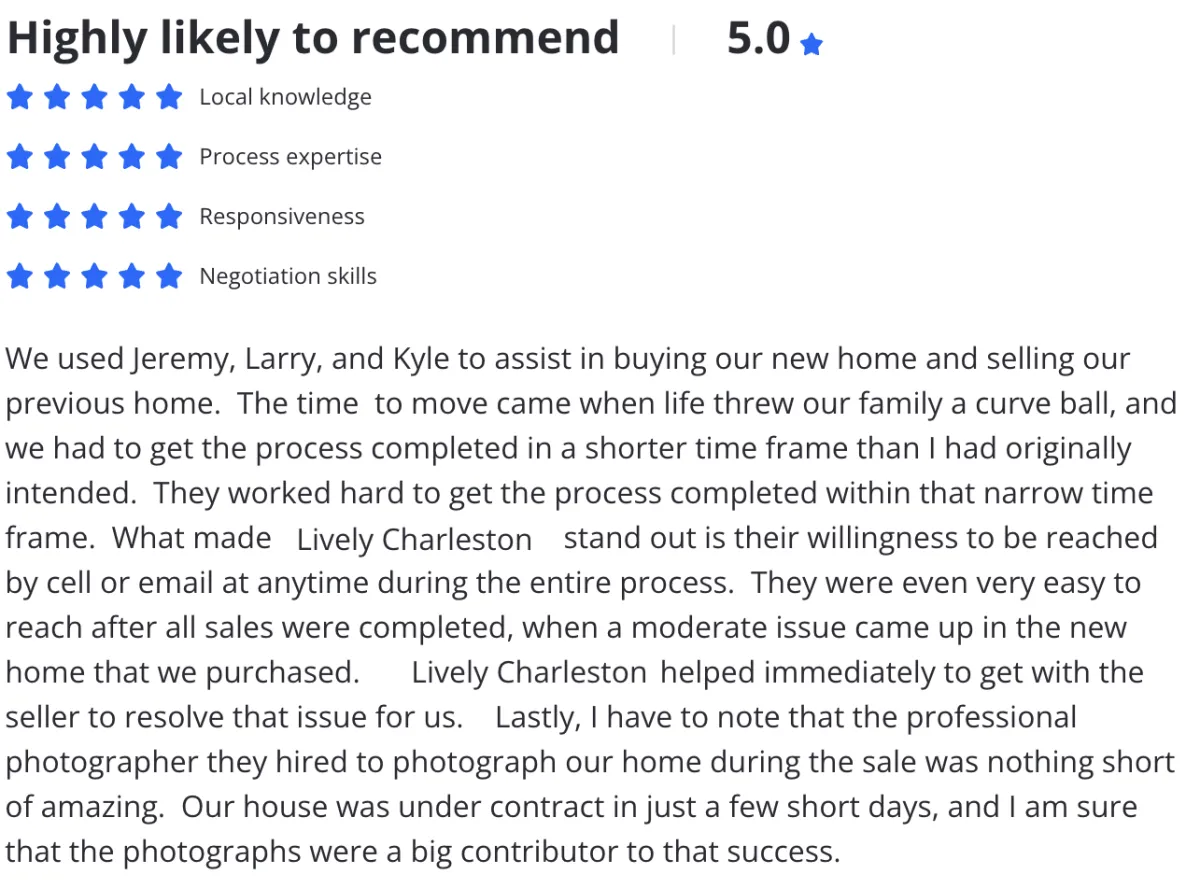Click the 'Negotiation skills' label

point(288,276)
